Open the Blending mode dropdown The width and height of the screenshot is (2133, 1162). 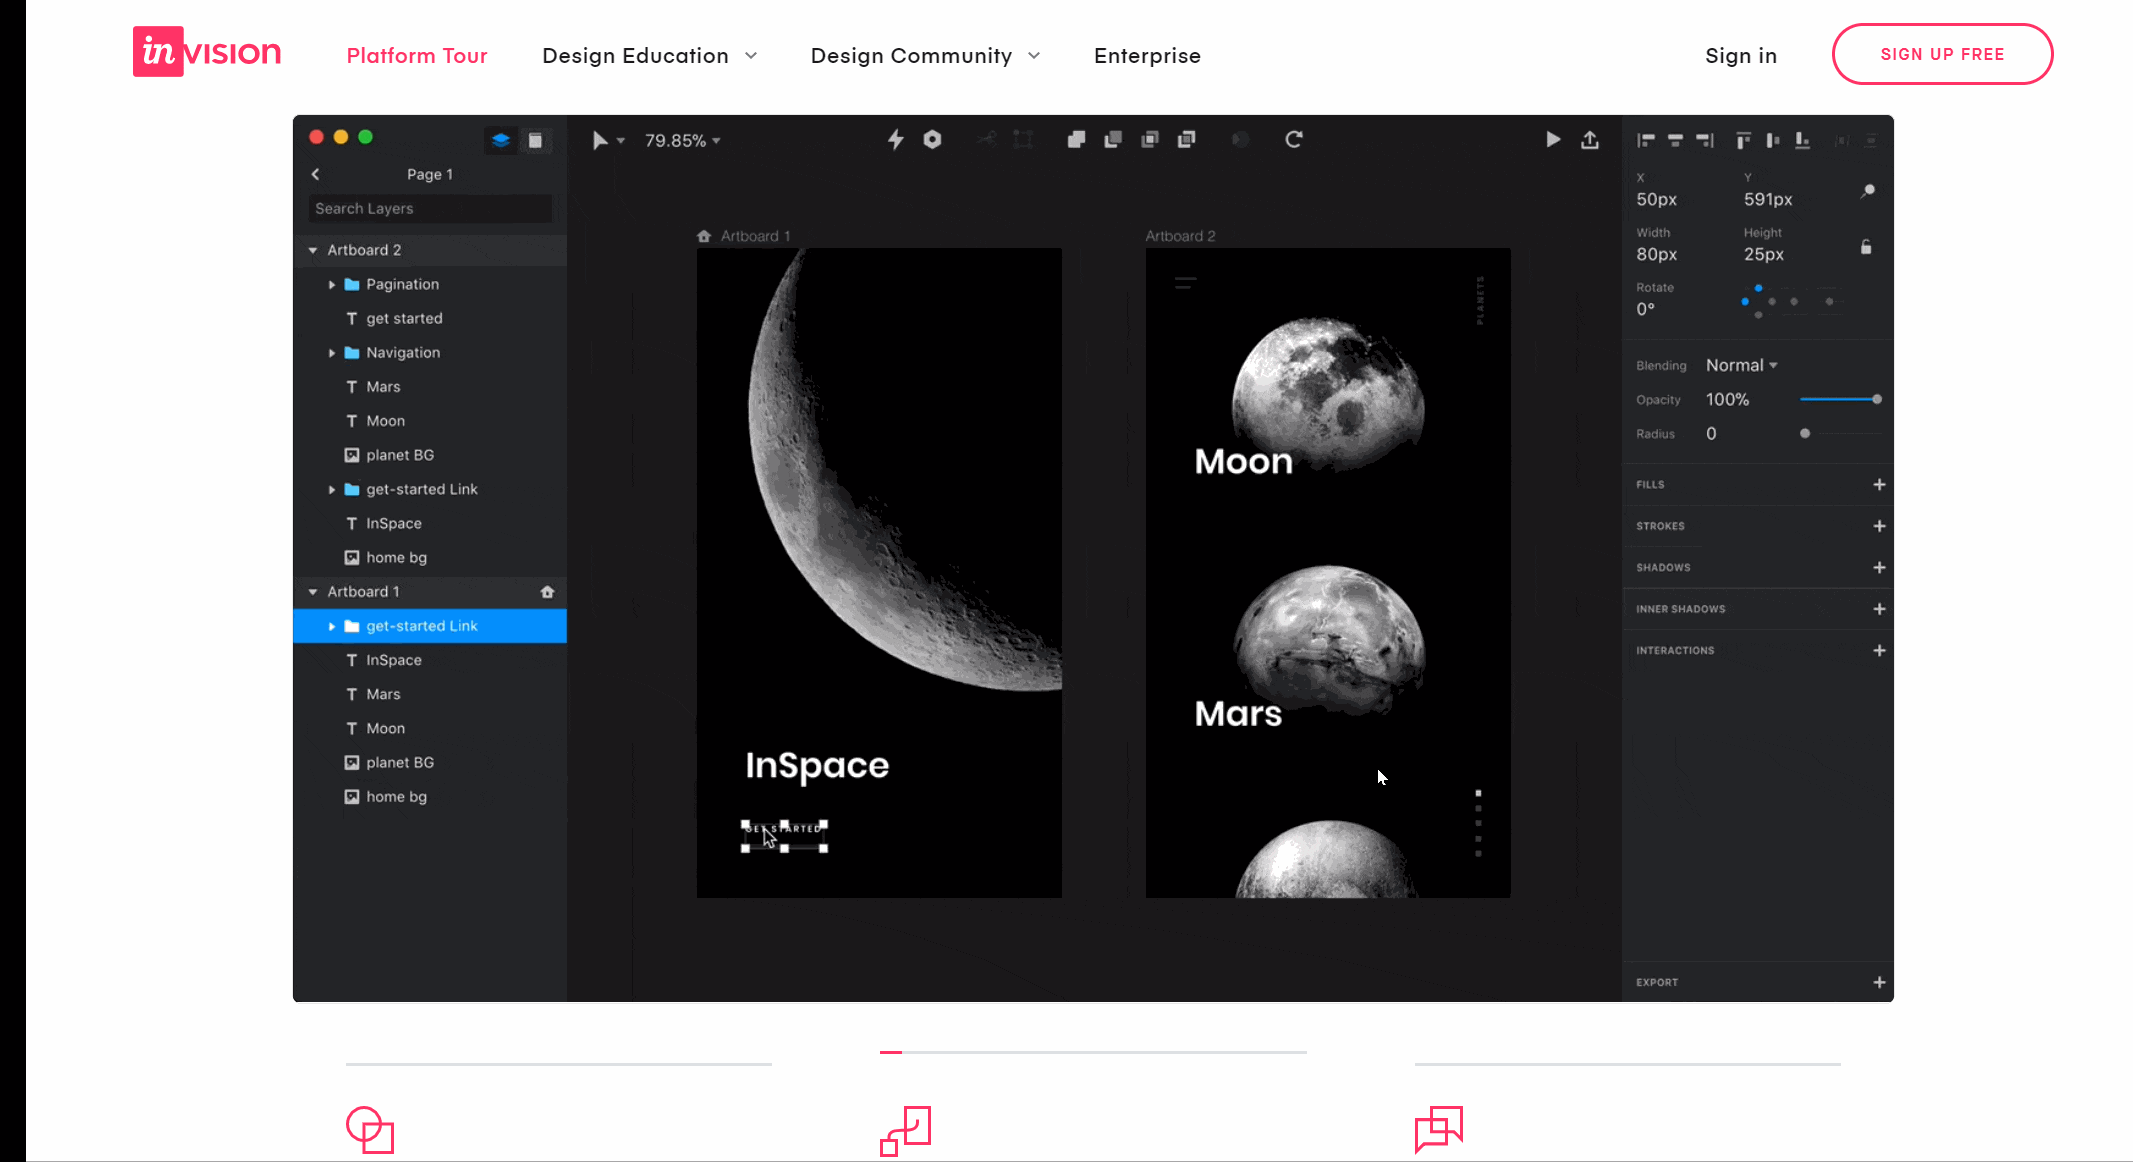(x=1741, y=363)
